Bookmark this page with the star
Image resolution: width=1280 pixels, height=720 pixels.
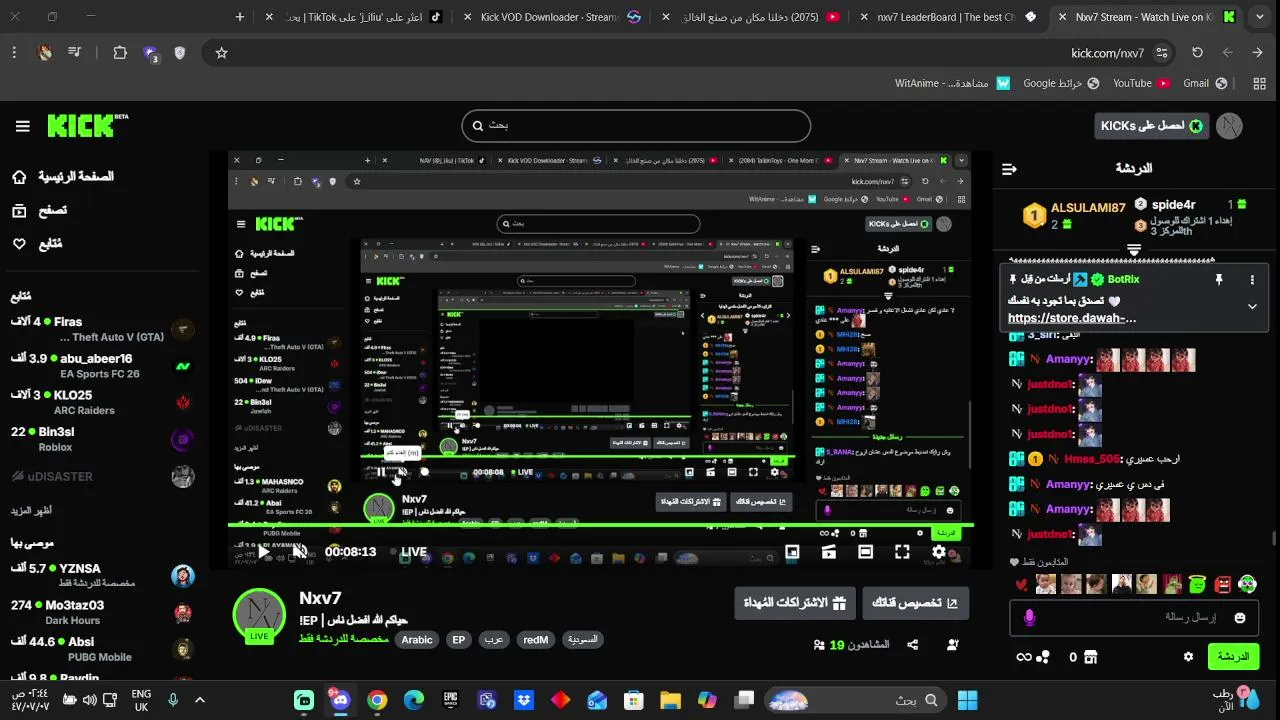coord(222,53)
